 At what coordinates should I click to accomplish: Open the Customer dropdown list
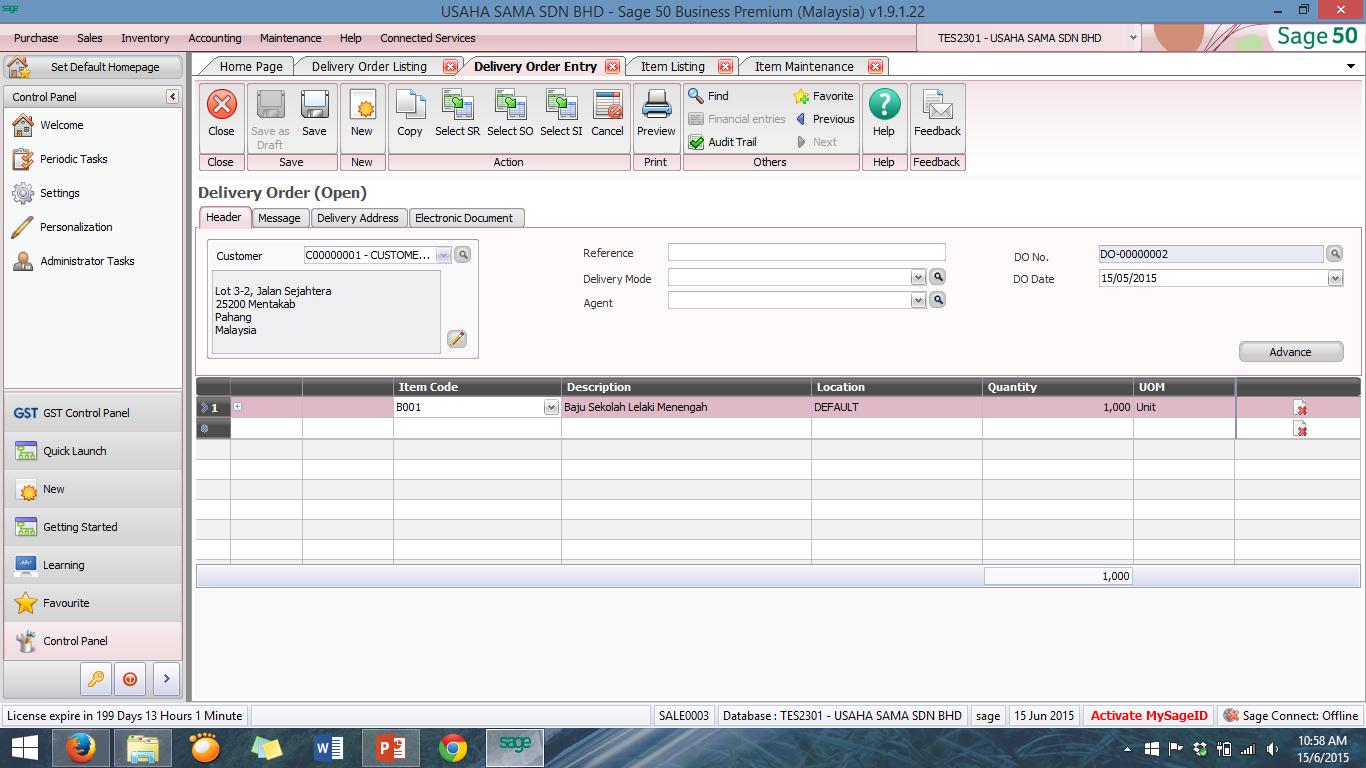(444, 255)
